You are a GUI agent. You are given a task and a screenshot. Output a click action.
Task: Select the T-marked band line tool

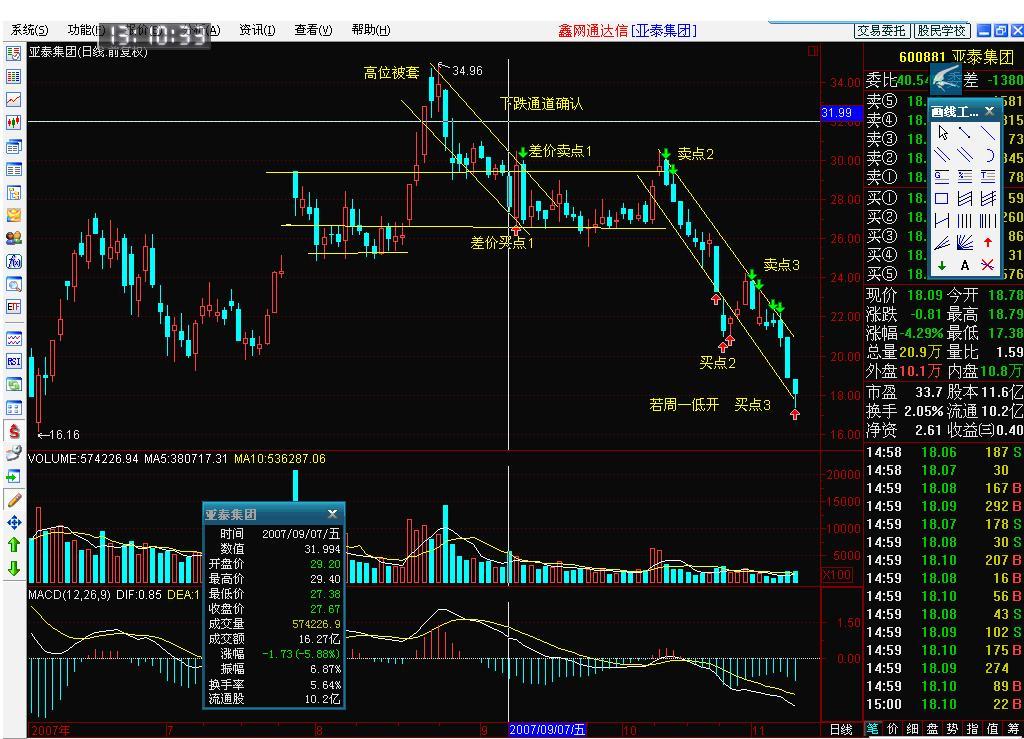click(x=987, y=176)
